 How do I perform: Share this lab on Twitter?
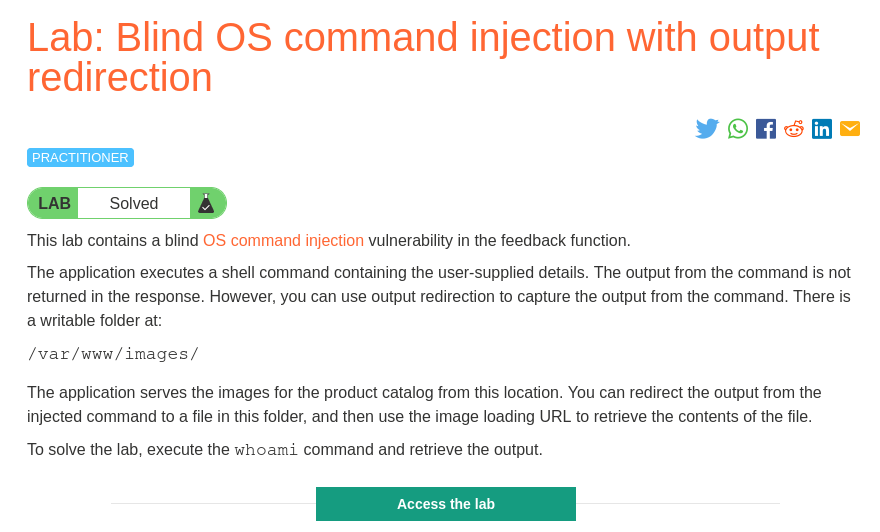pyautogui.click(x=707, y=129)
